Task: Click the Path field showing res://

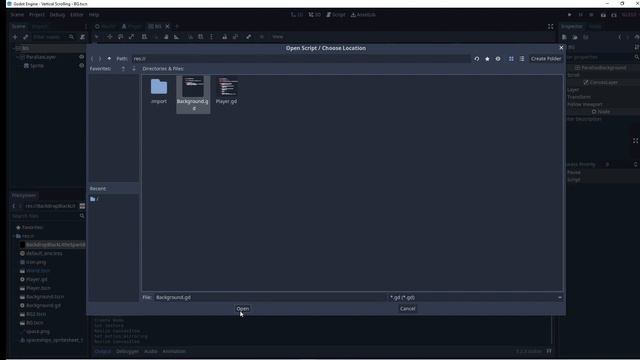Action: pyautogui.click(x=300, y=59)
